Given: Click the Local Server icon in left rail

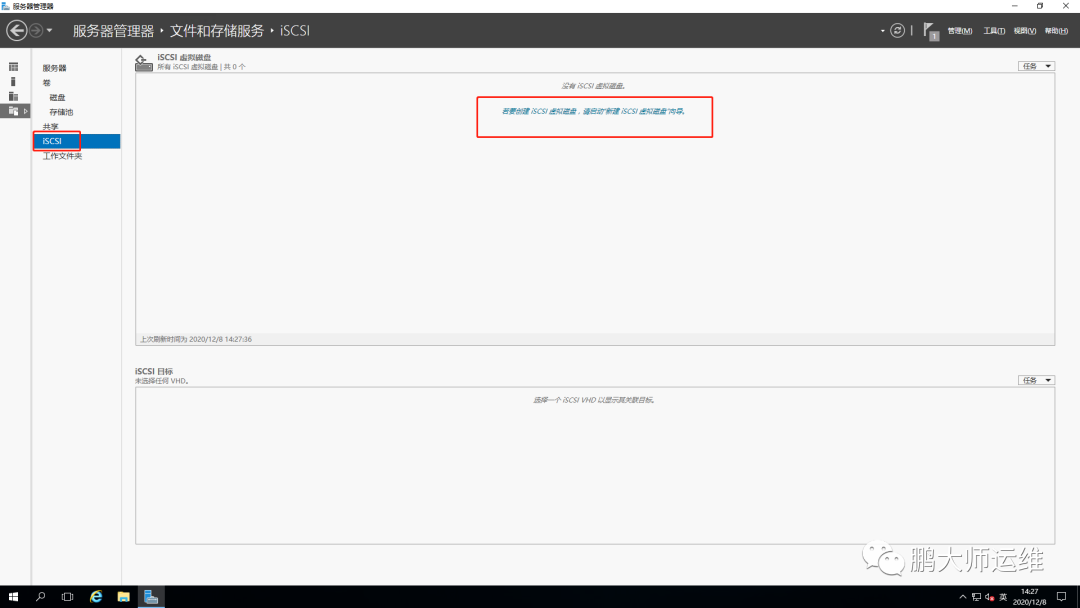Looking at the screenshot, I should click(13, 81).
